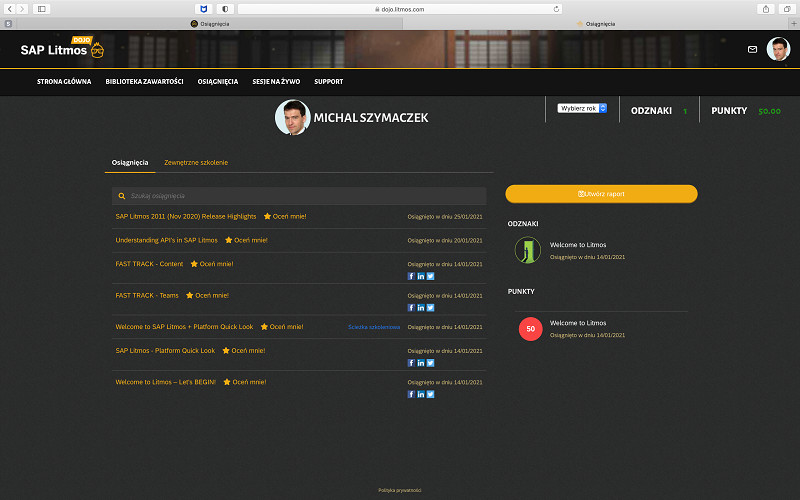Viewport: 800px width, 500px height.
Task: Go forward with Safari forward arrow
Action: click(x=22, y=9)
